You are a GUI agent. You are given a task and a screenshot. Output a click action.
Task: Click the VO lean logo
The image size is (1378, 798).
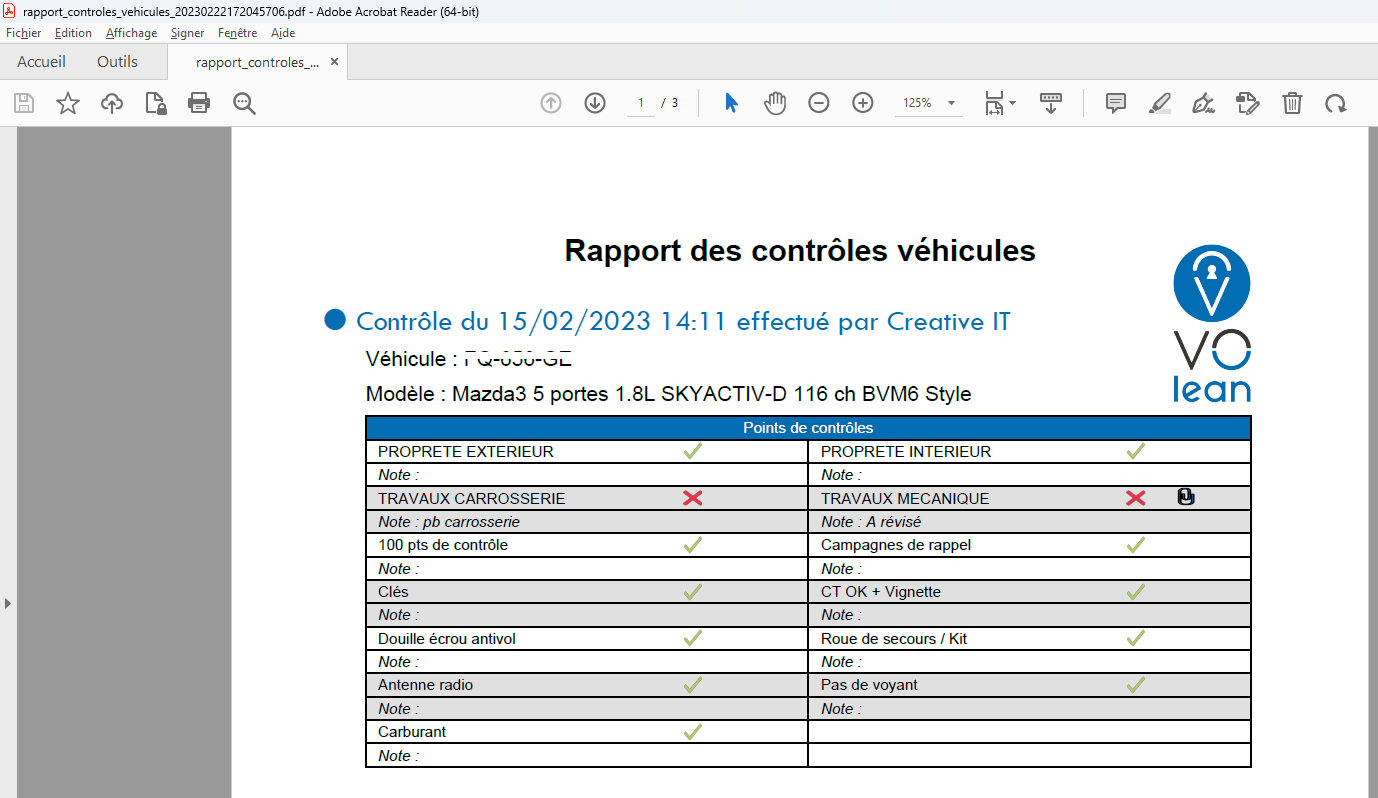[x=1212, y=323]
